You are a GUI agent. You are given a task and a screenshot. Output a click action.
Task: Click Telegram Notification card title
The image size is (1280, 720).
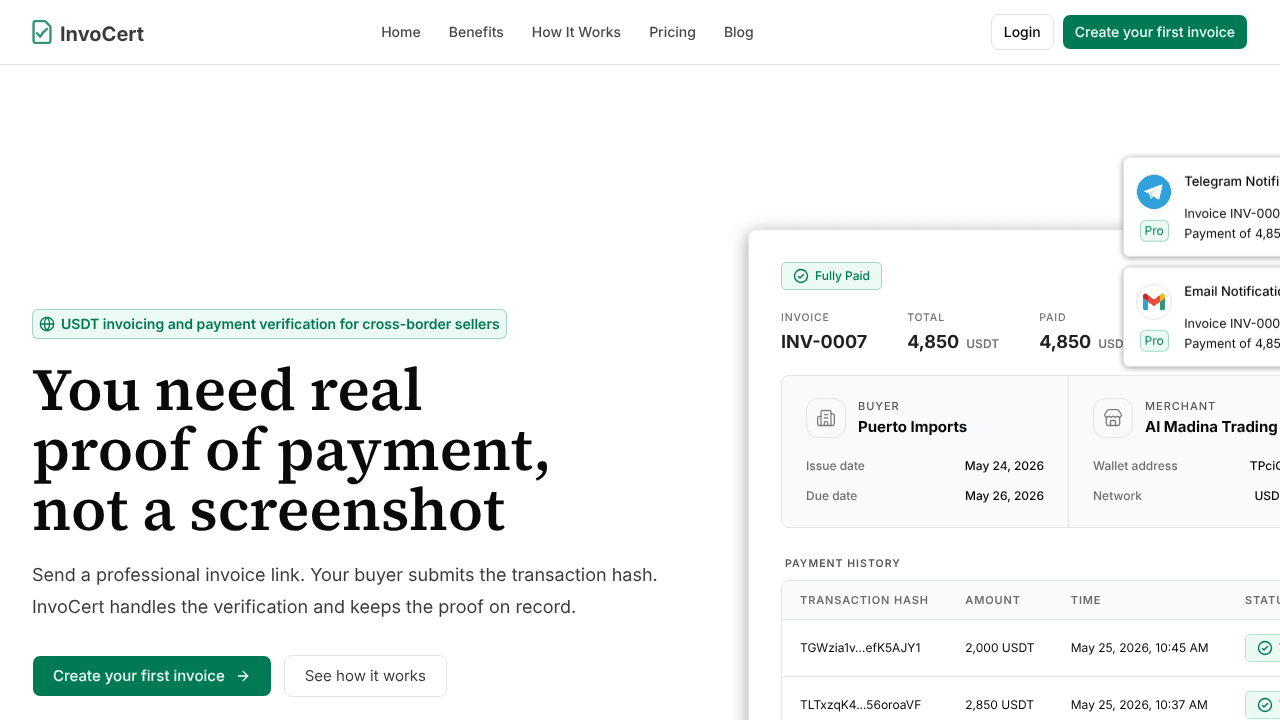[1231, 182]
